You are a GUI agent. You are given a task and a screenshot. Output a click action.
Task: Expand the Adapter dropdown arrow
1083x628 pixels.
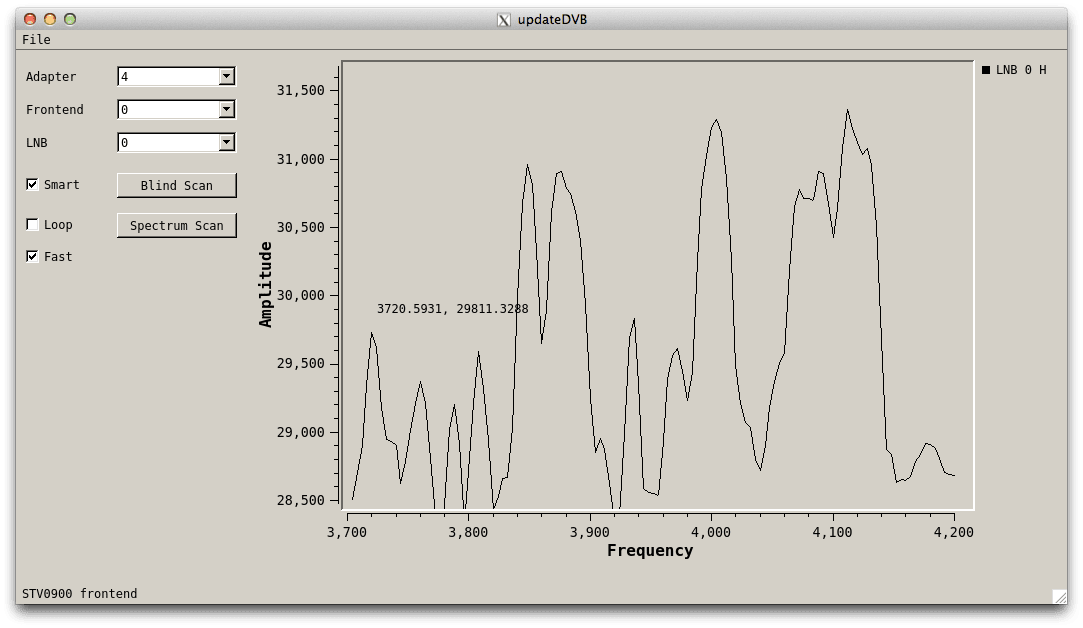[x=227, y=77]
